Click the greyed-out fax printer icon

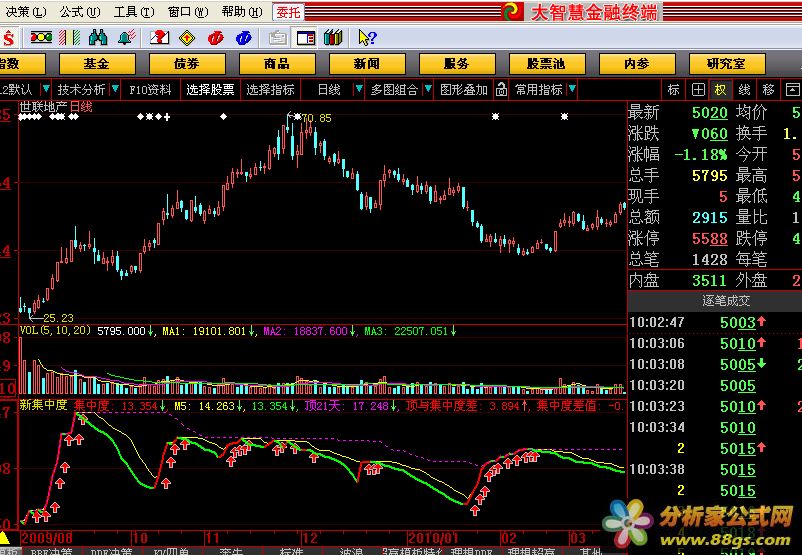(278, 38)
